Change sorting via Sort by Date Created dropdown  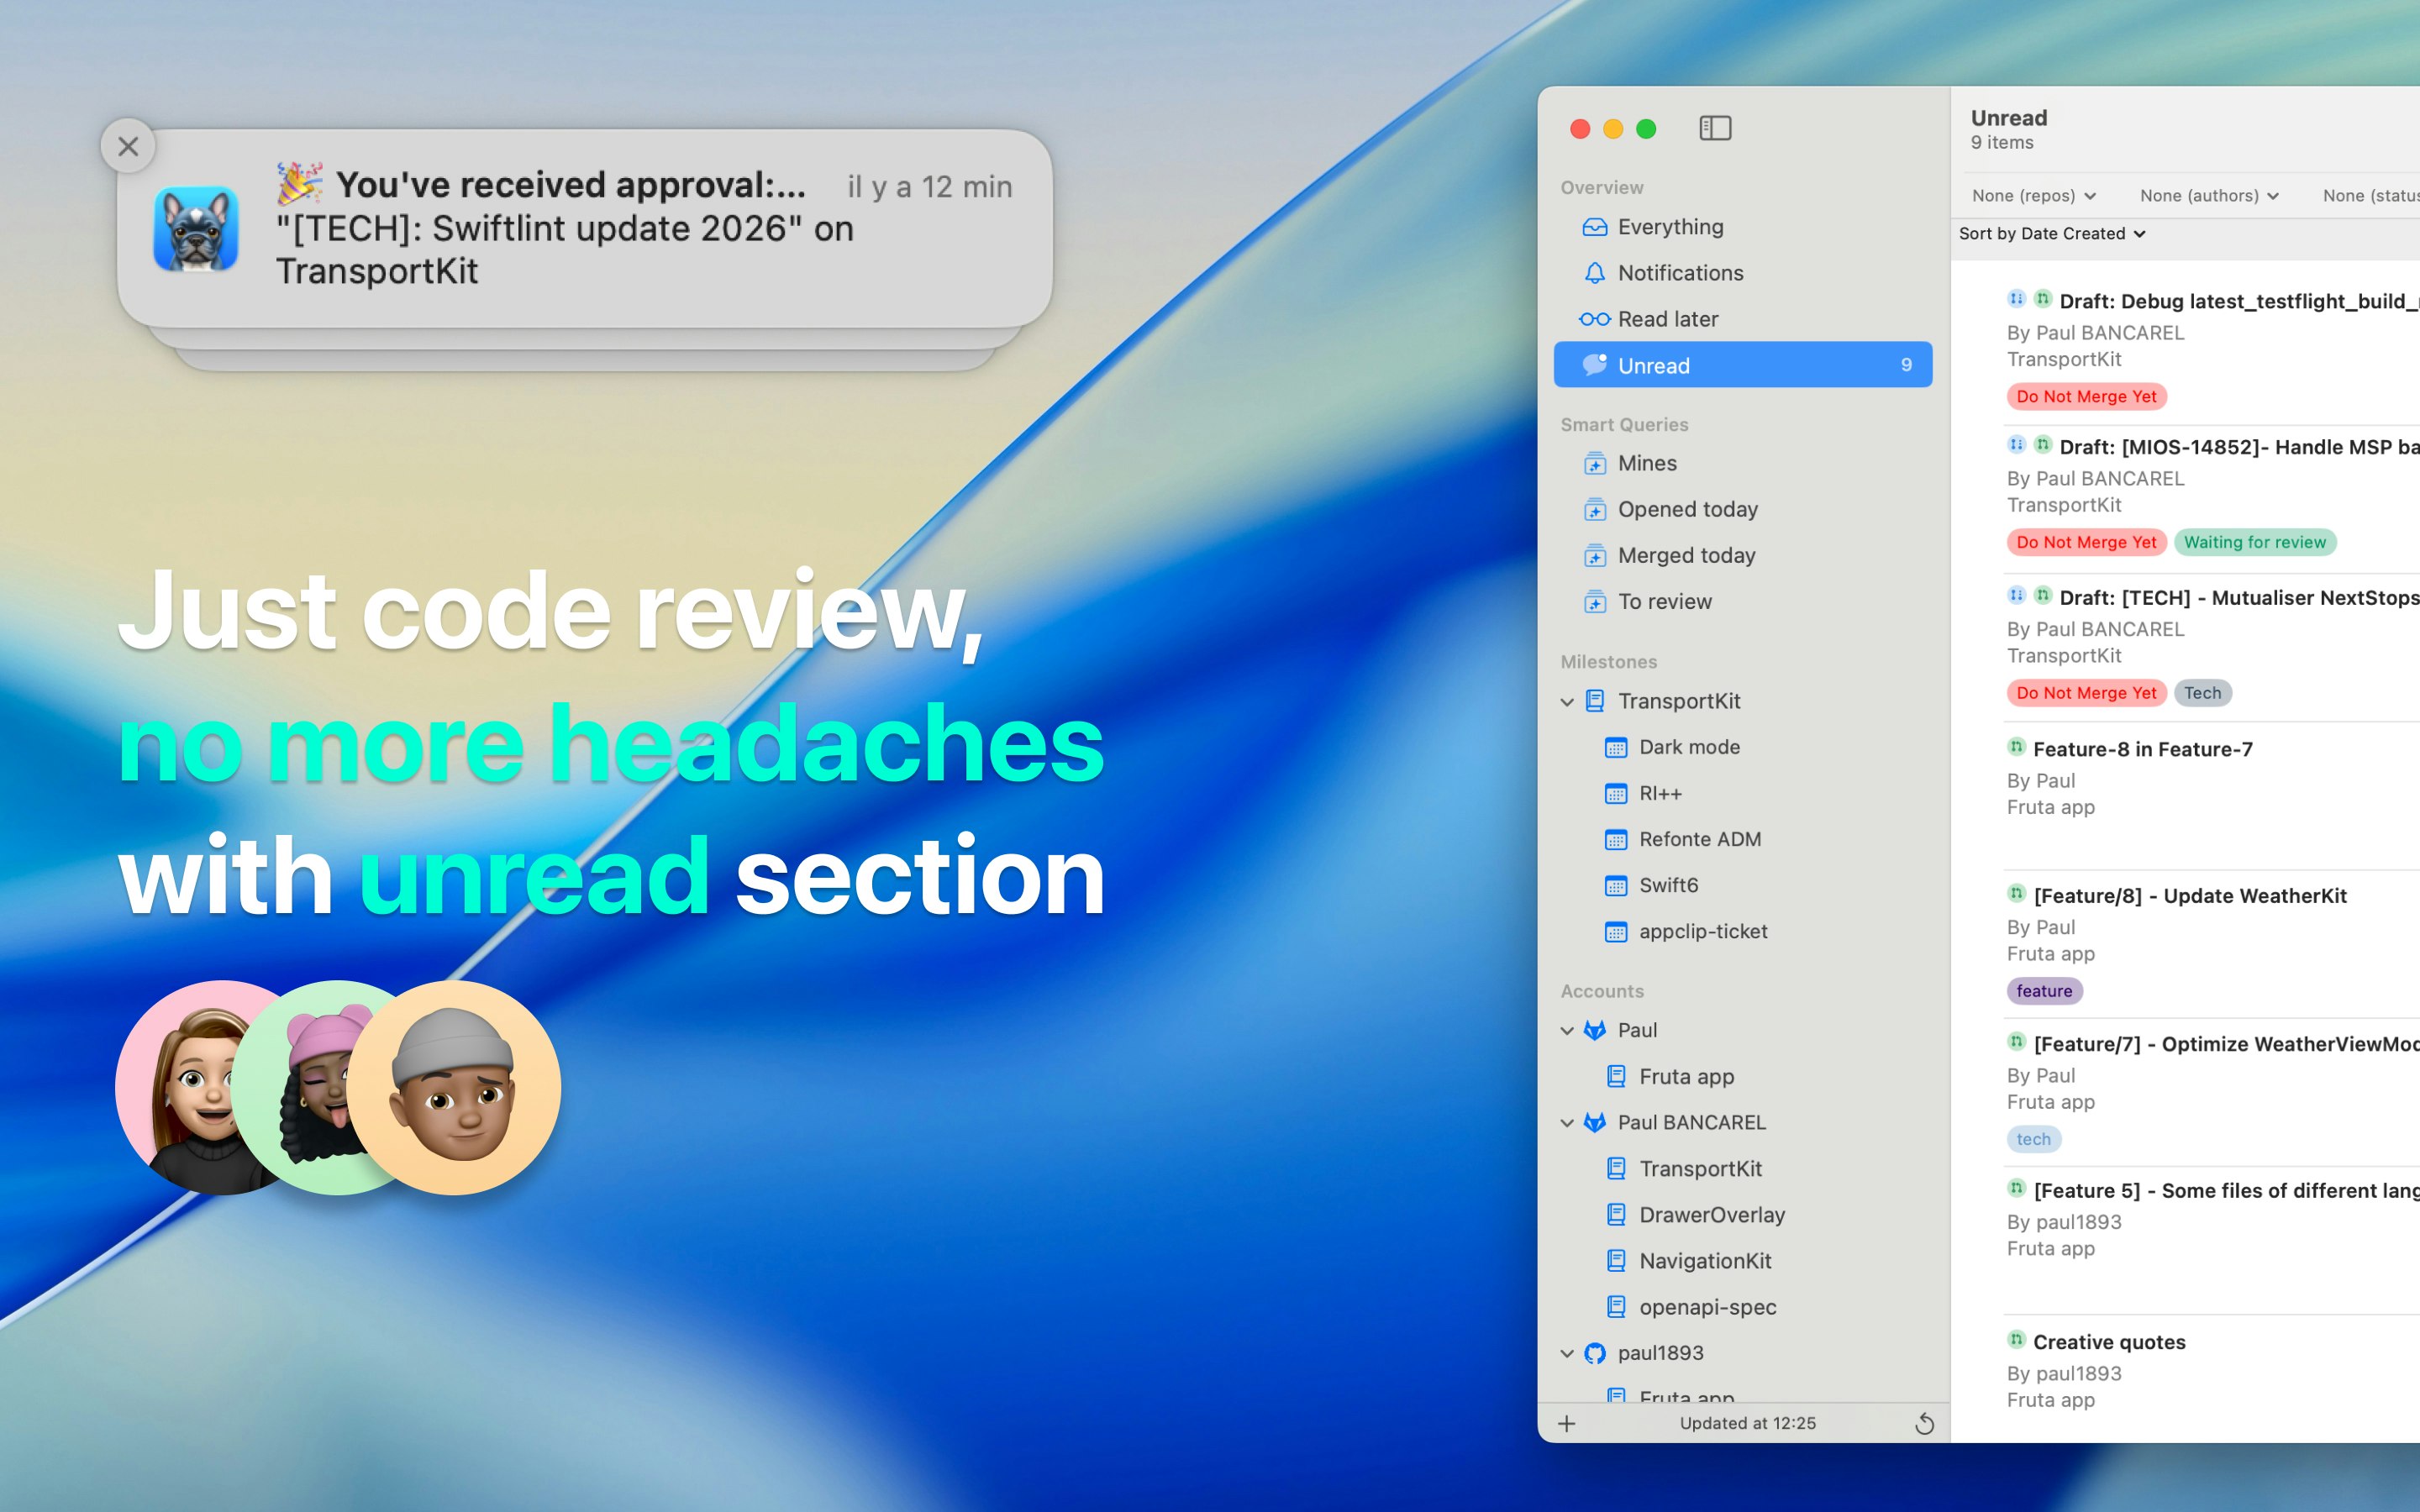click(x=2052, y=233)
